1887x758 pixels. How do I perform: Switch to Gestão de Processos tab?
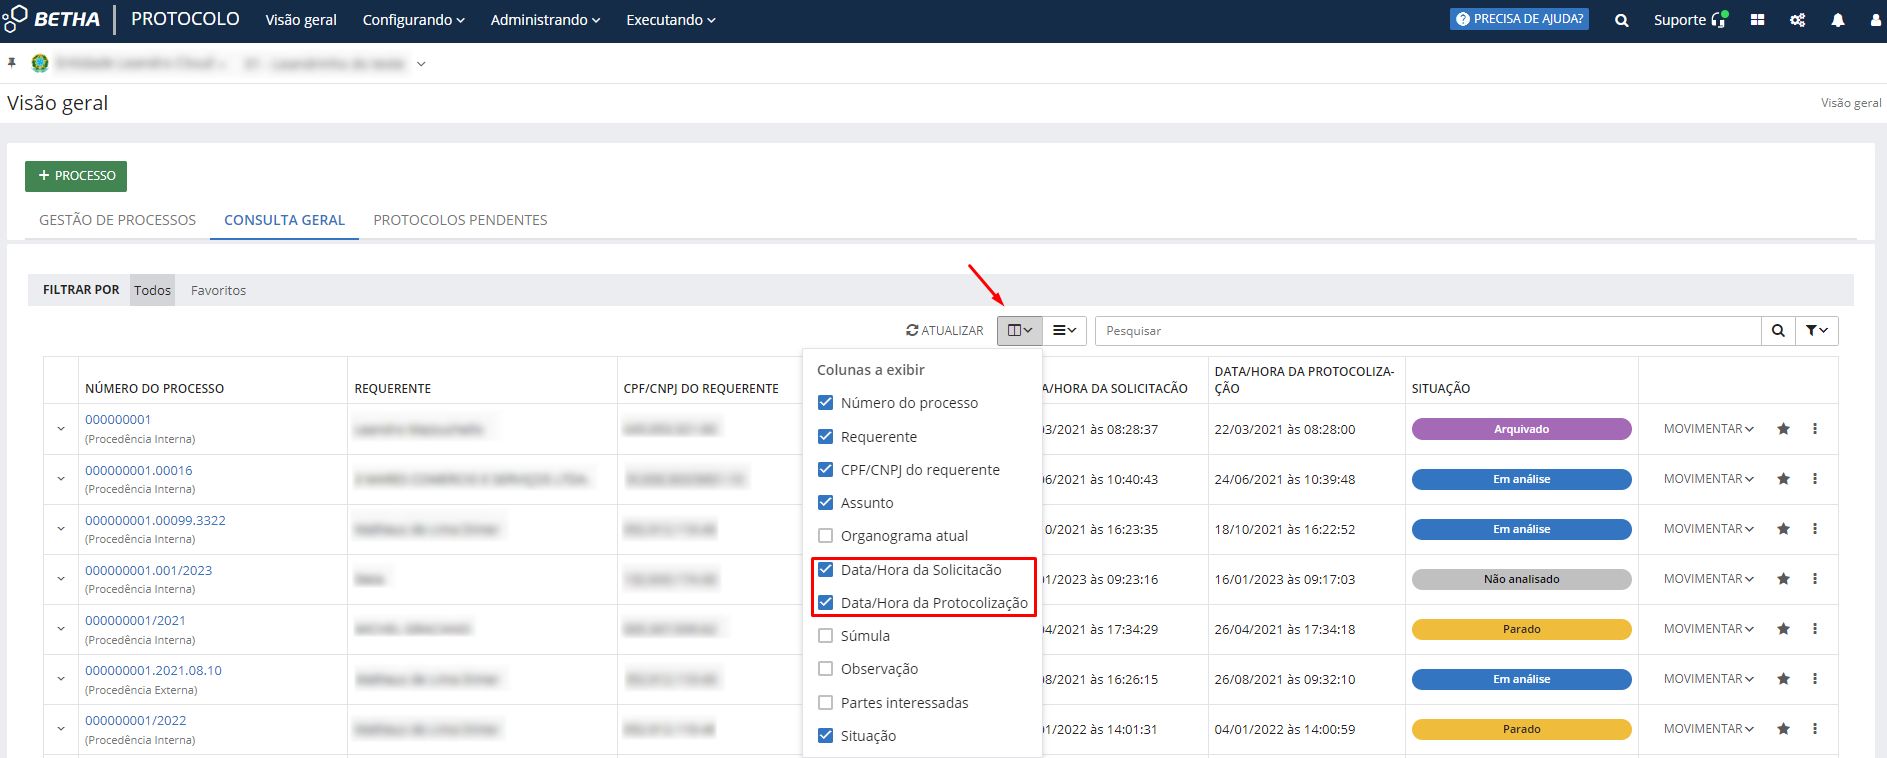[118, 220]
